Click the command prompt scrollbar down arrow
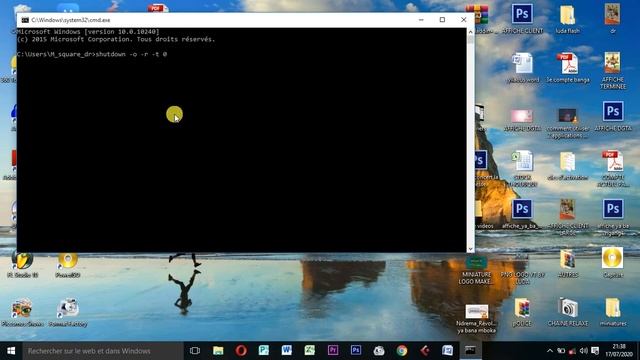 point(471,249)
